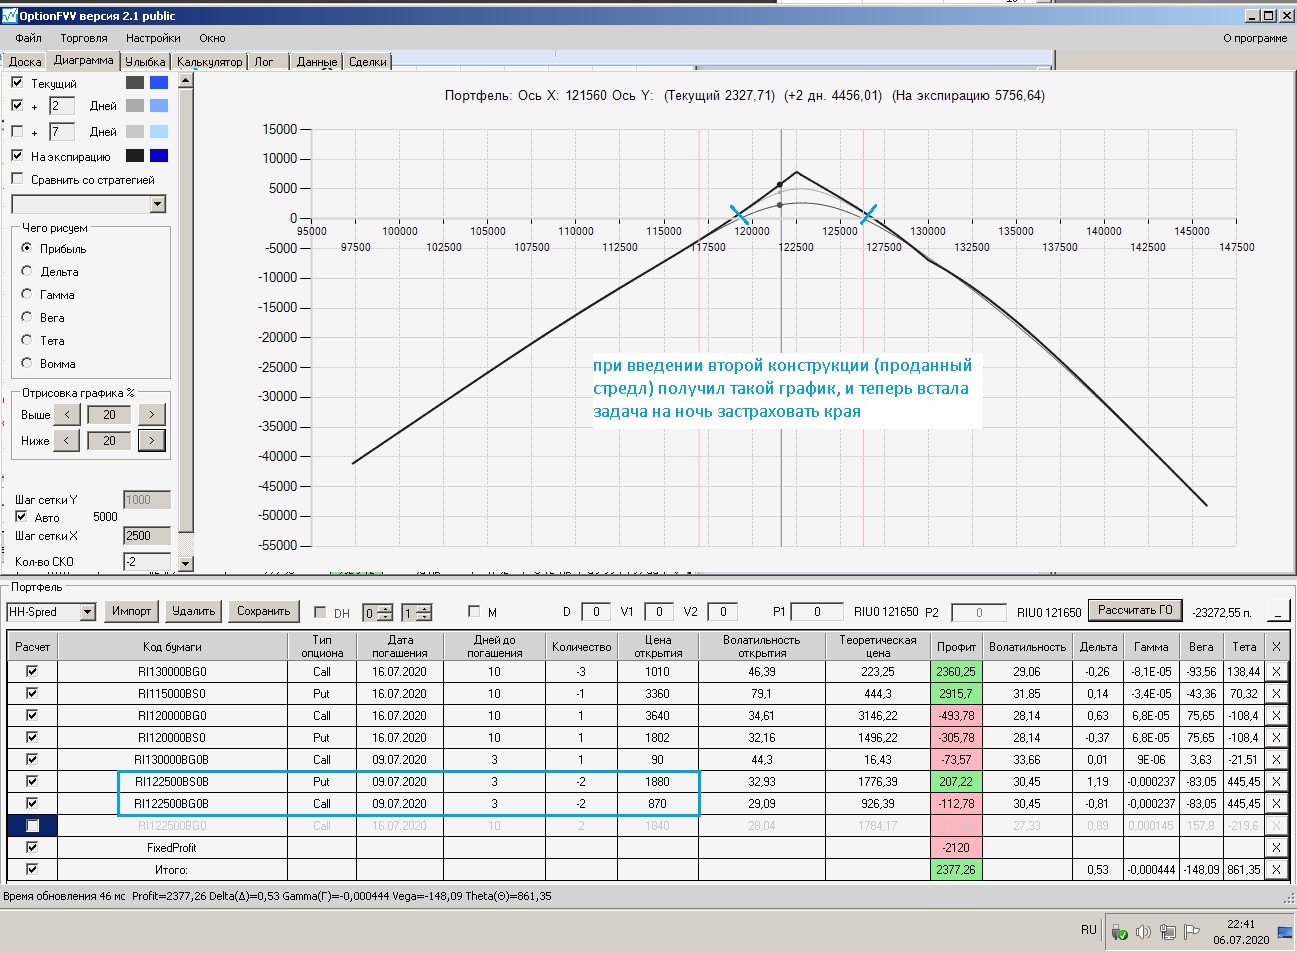Click the Safely Remove Hardware tray icon

(x=1120, y=932)
